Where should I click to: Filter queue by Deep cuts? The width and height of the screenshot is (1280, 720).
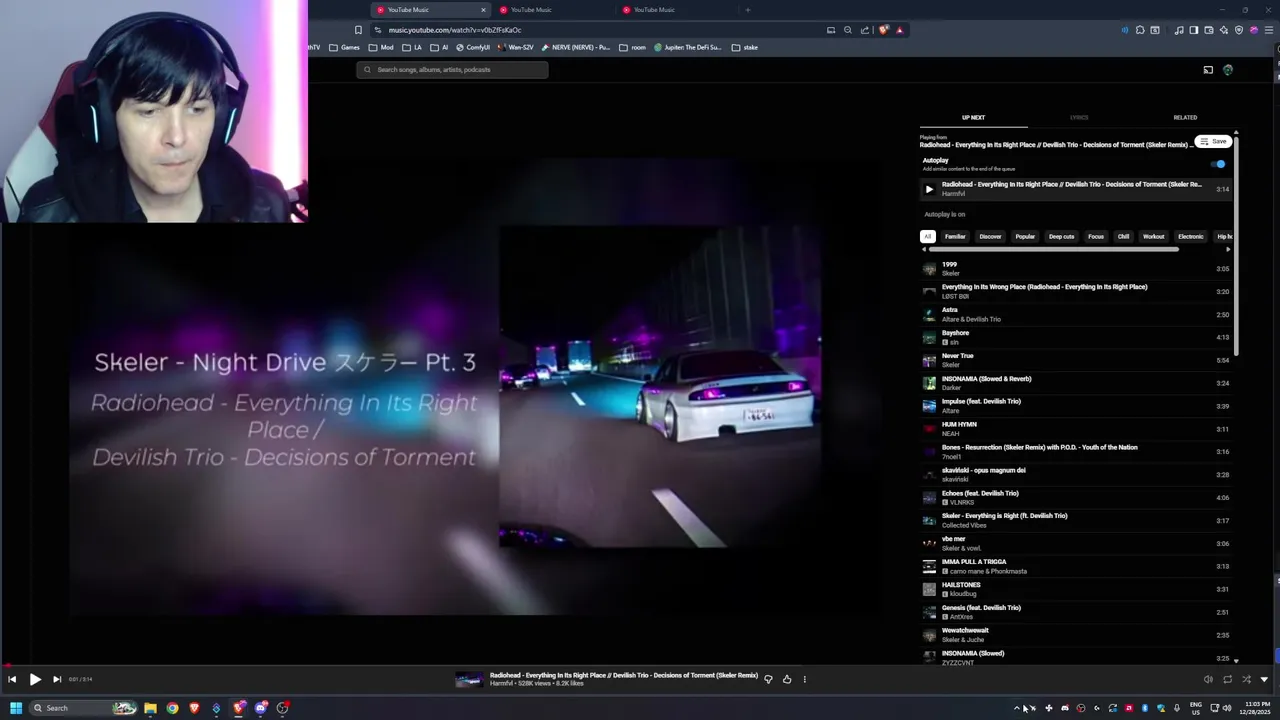coord(1062,237)
